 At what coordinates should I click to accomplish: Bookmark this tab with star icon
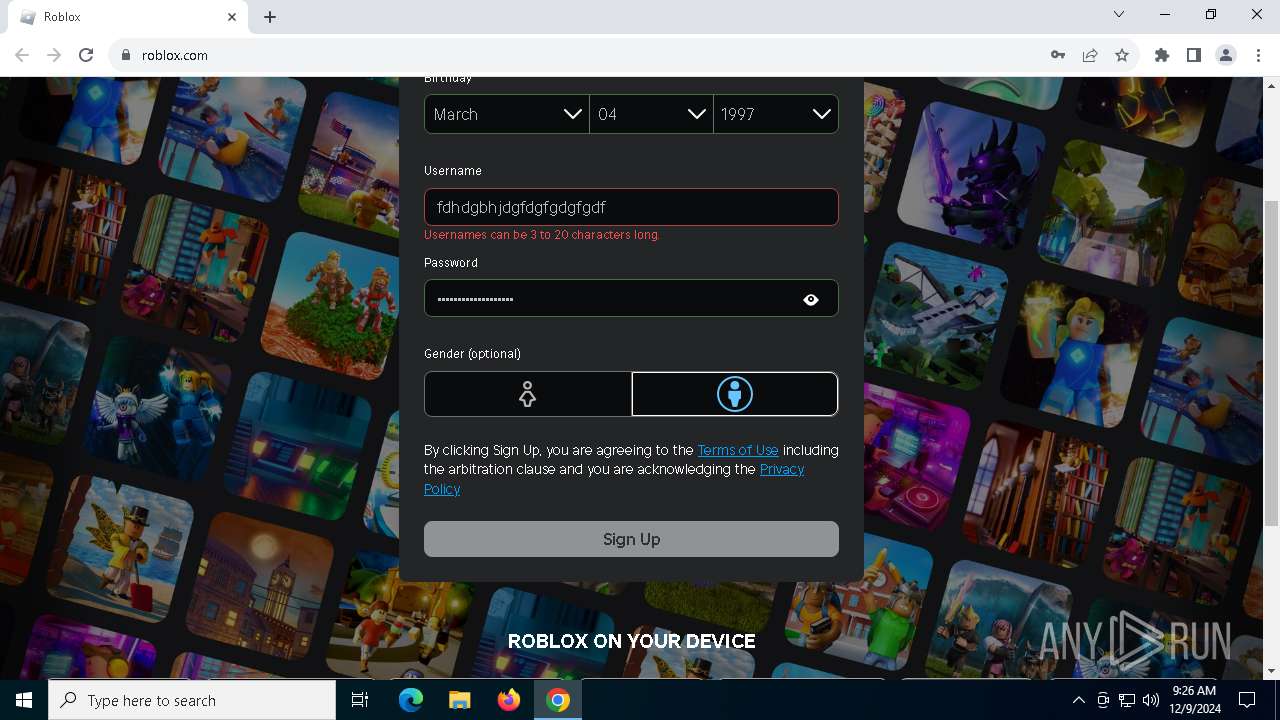click(x=1122, y=55)
